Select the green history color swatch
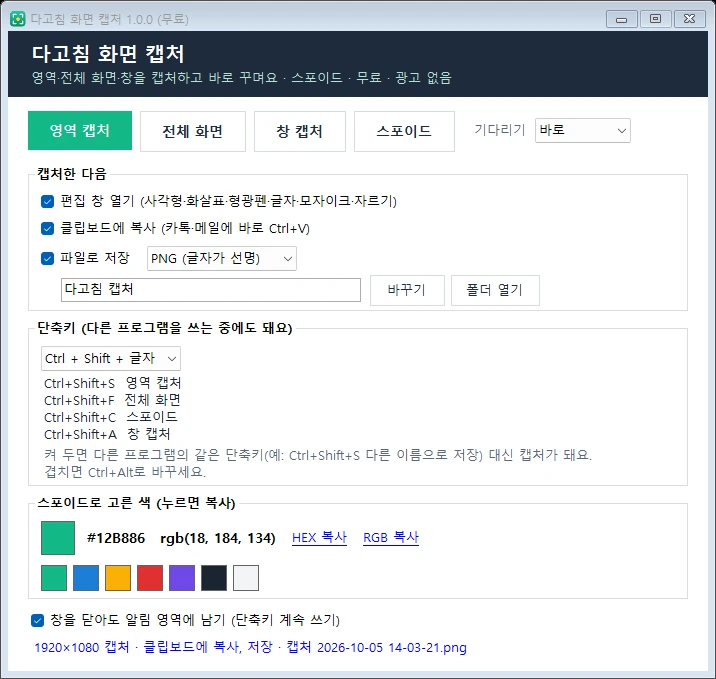This screenshot has width=716, height=679. coord(54,578)
